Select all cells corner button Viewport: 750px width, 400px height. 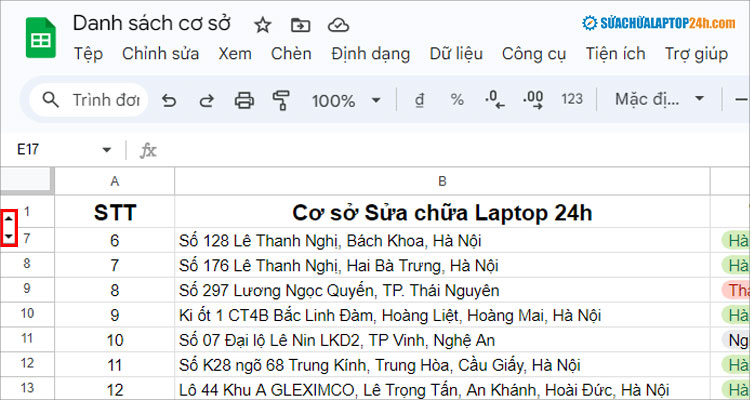click(x=27, y=180)
